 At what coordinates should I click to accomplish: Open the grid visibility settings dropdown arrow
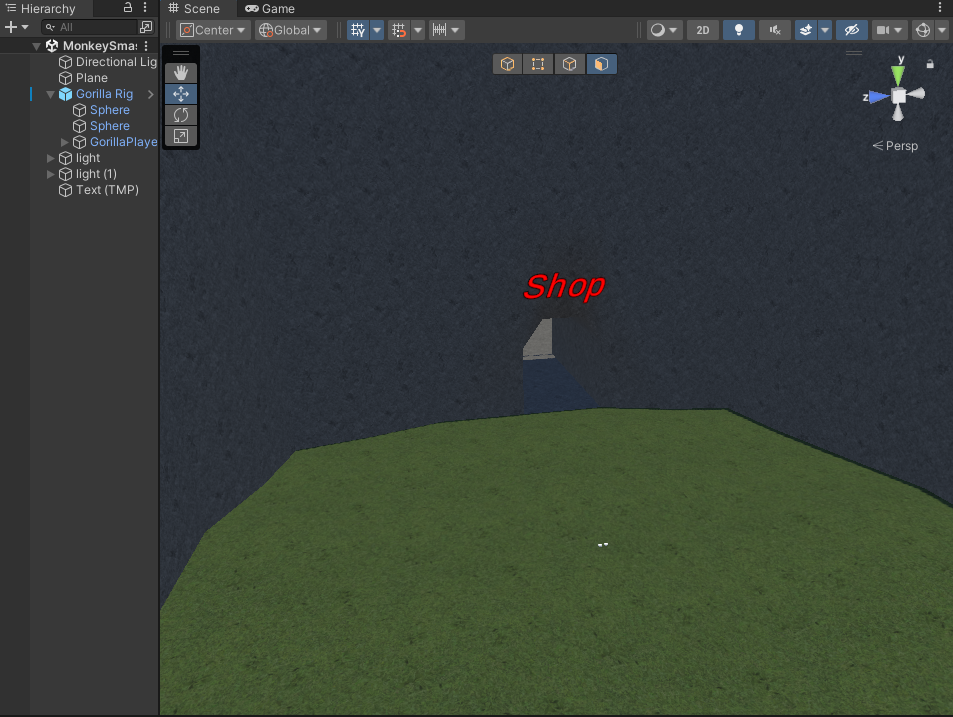click(377, 30)
